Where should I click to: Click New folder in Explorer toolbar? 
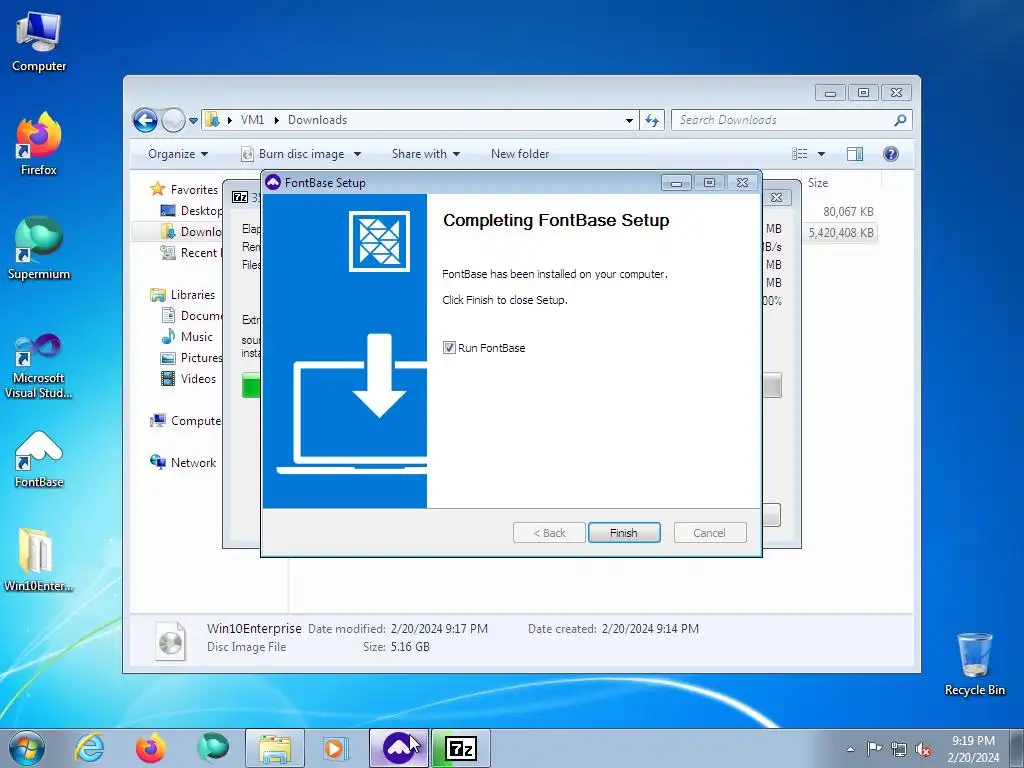[x=520, y=154]
